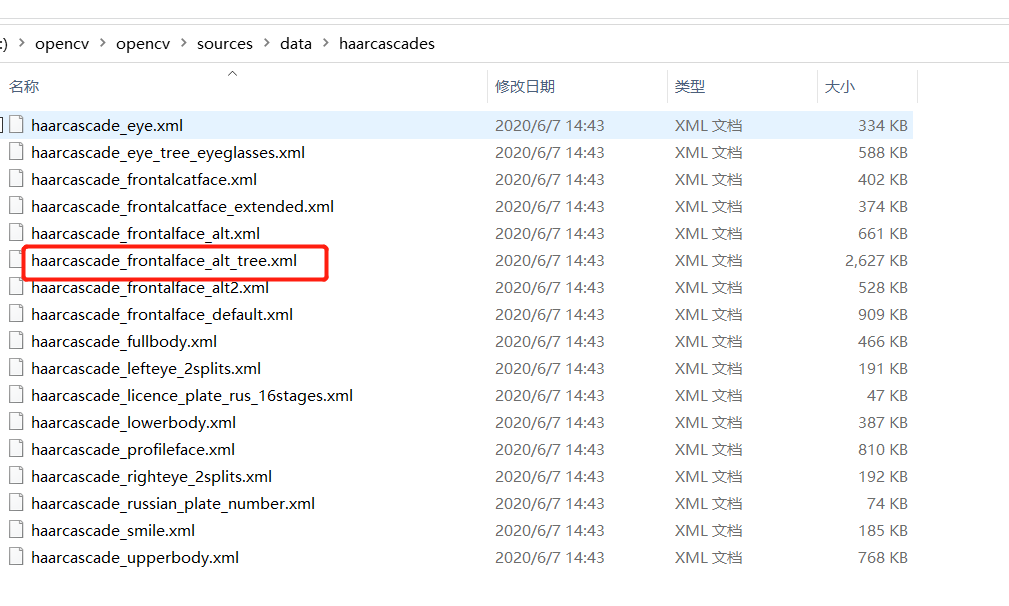Click the date of haarcascade_smile.xml row
The image size is (1009, 606).
coord(550,531)
